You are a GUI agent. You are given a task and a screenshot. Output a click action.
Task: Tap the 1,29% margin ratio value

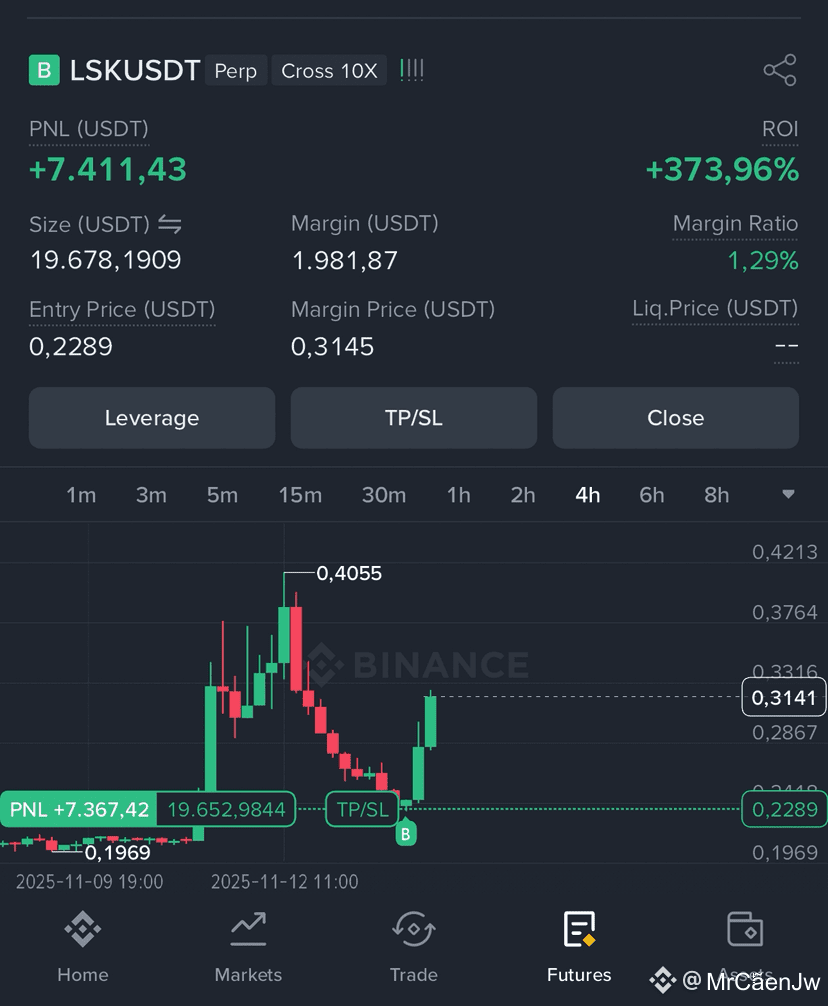point(763,260)
